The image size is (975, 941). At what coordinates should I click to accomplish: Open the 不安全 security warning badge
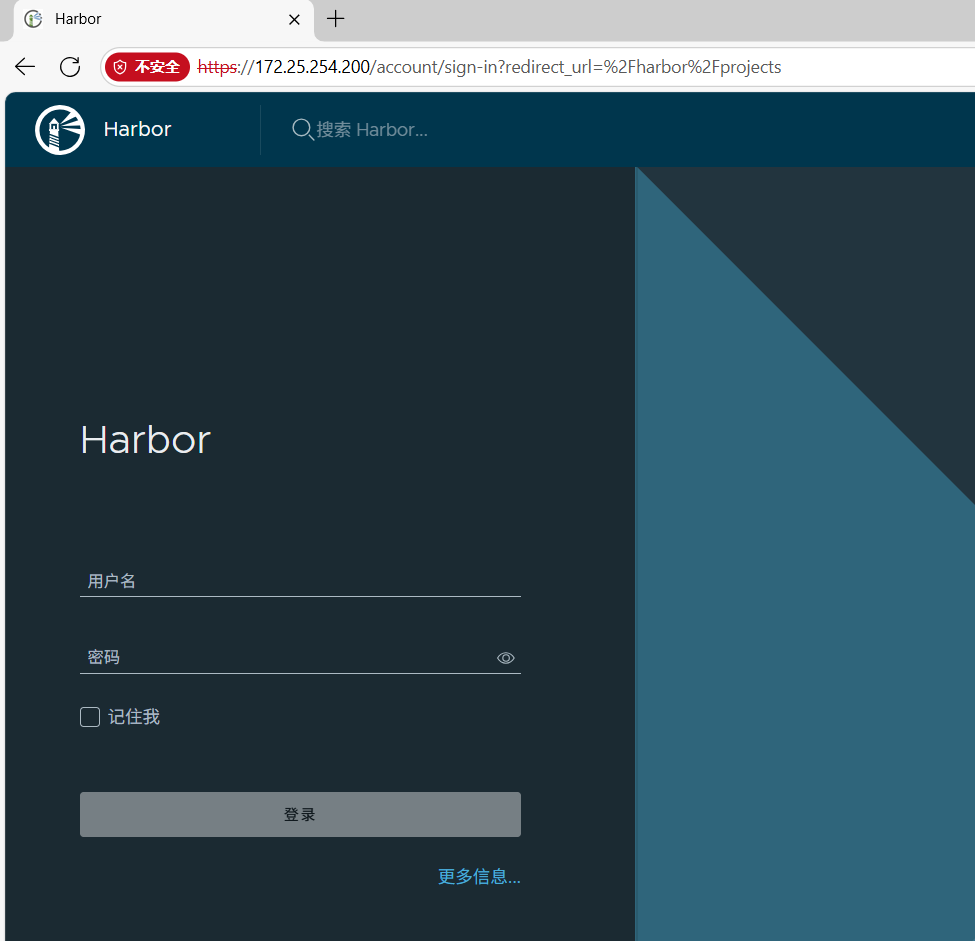click(147, 67)
